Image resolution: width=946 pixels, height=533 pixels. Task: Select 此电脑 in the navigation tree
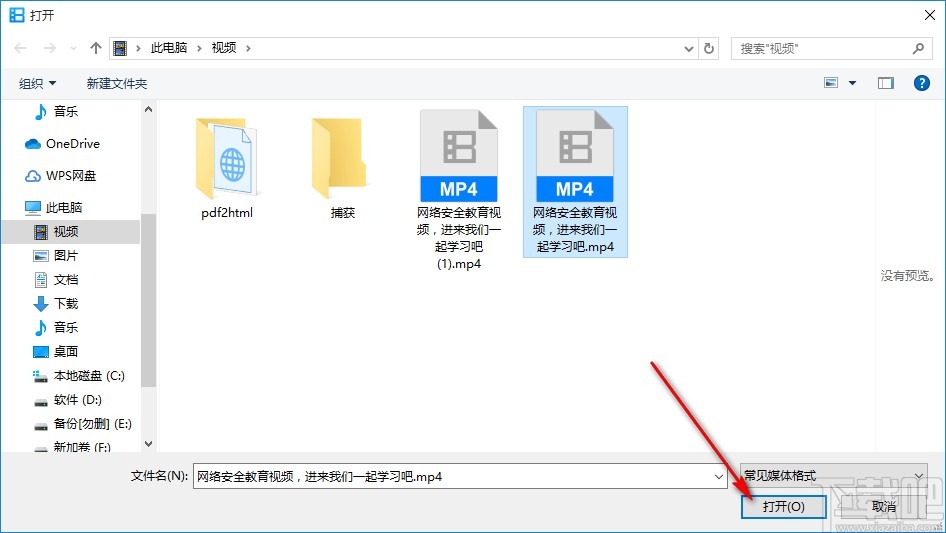pyautogui.click(x=53, y=208)
